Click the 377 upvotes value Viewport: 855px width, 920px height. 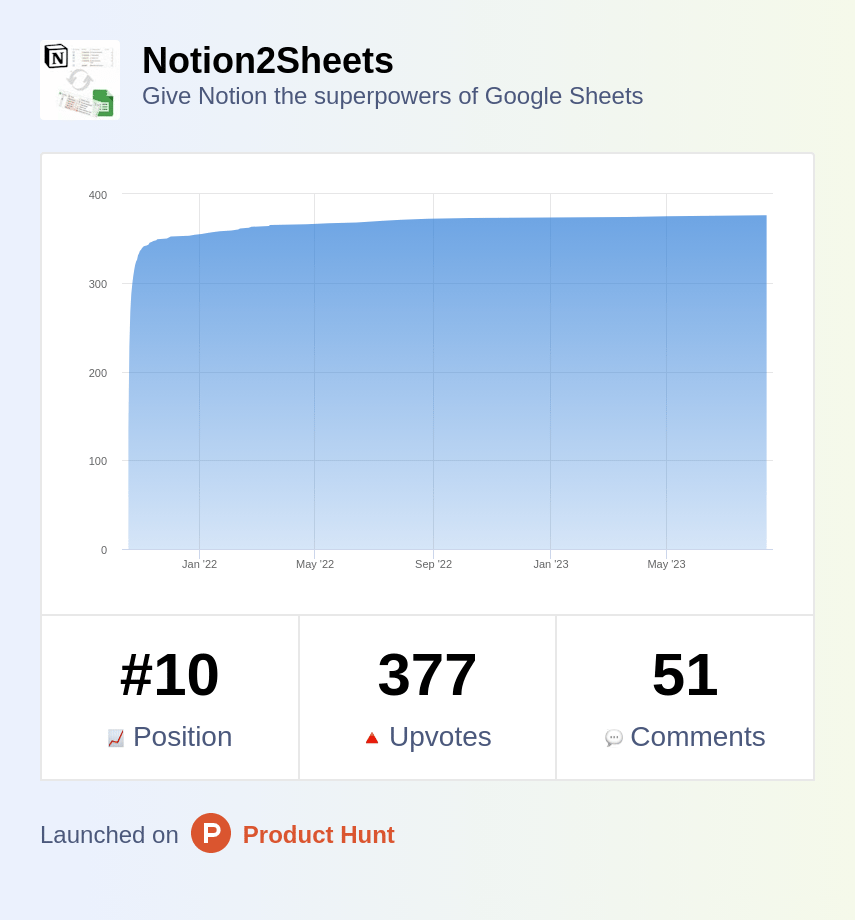pyautogui.click(x=427, y=675)
